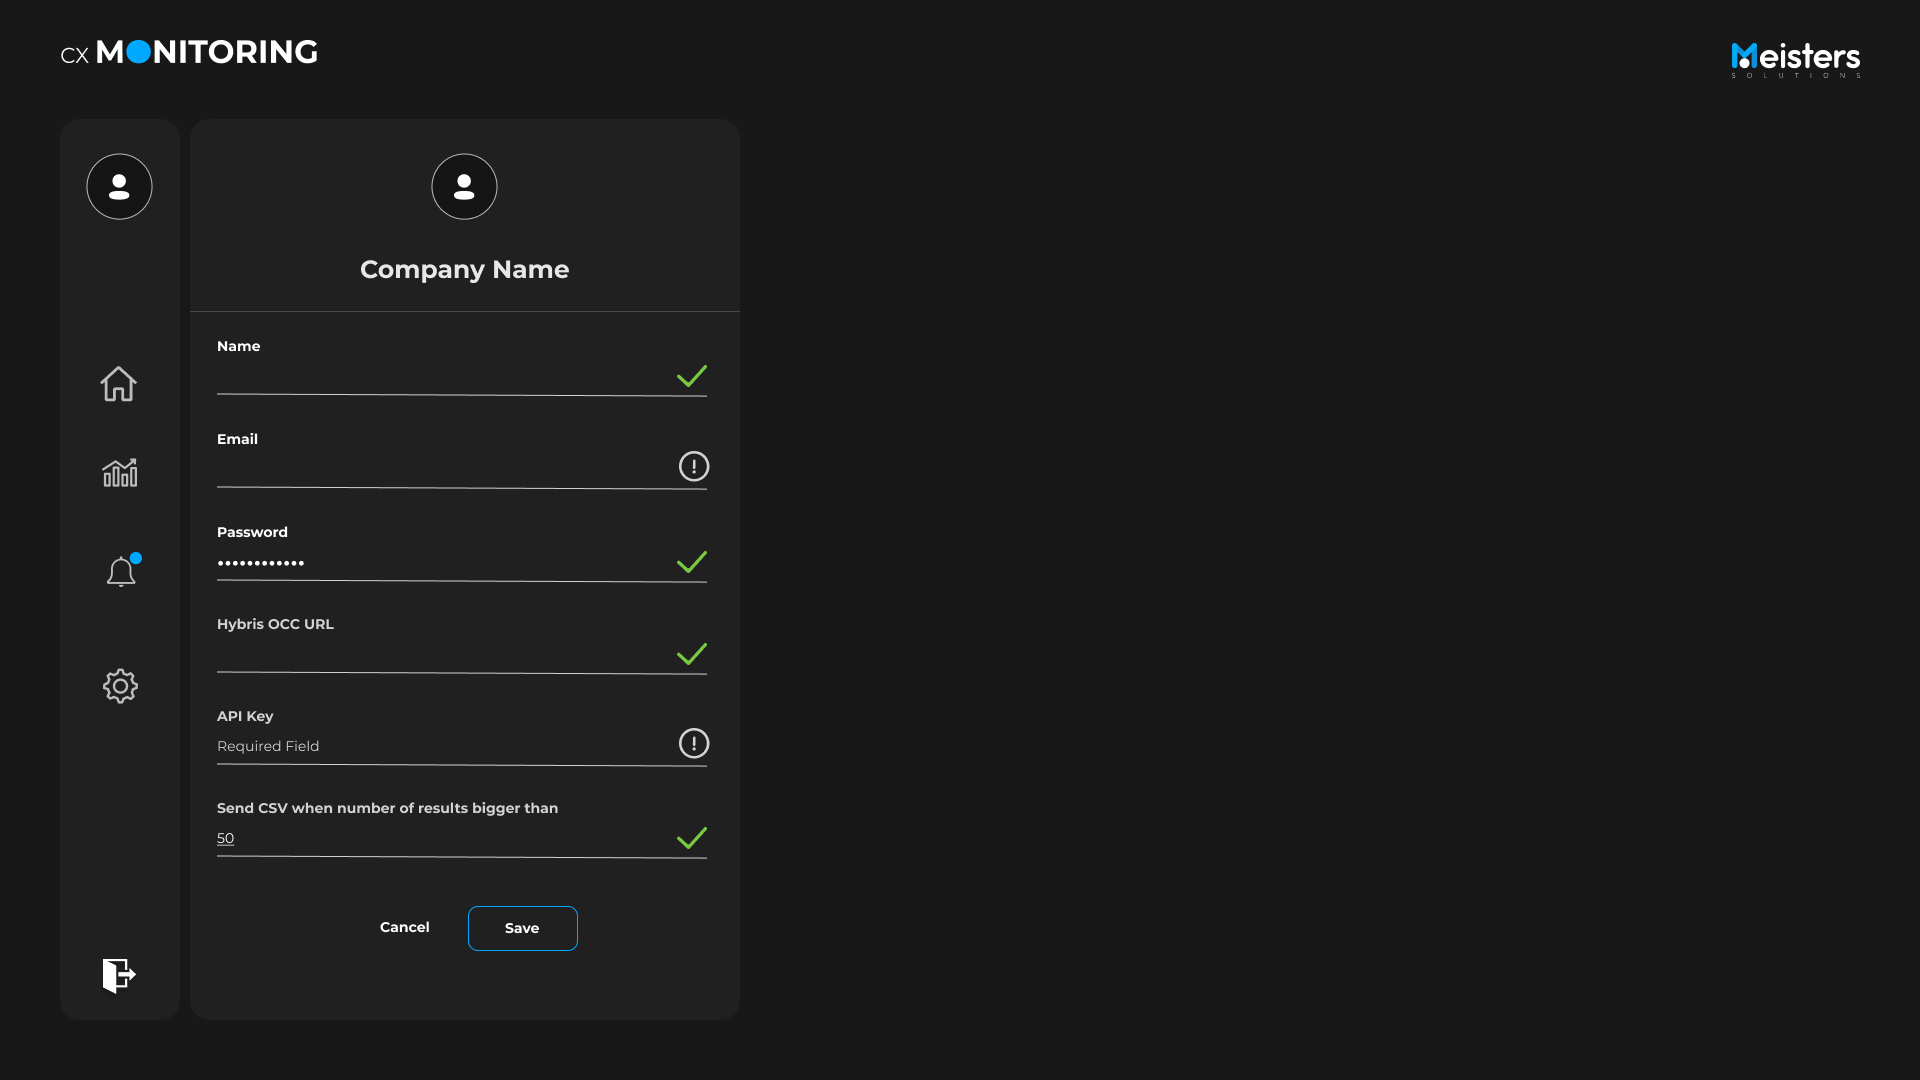This screenshot has width=1920, height=1080.
Task: Open the home dashboard icon
Action: (x=118, y=384)
